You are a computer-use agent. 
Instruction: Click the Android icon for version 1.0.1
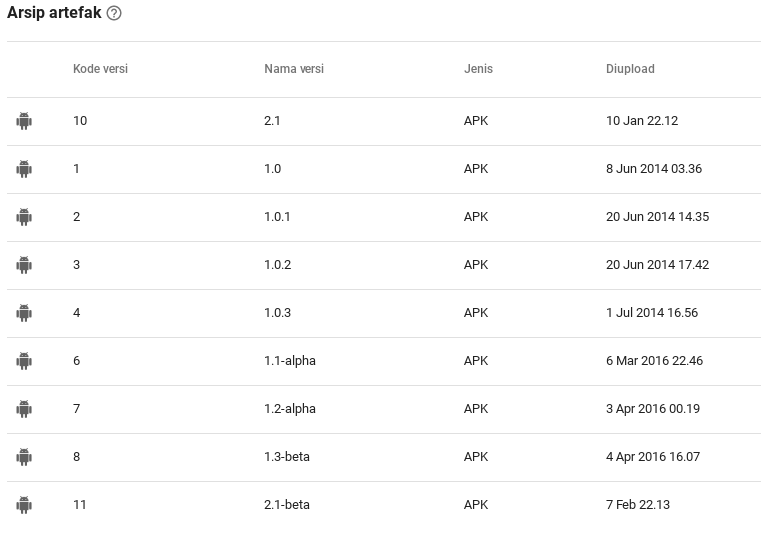(x=24, y=217)
